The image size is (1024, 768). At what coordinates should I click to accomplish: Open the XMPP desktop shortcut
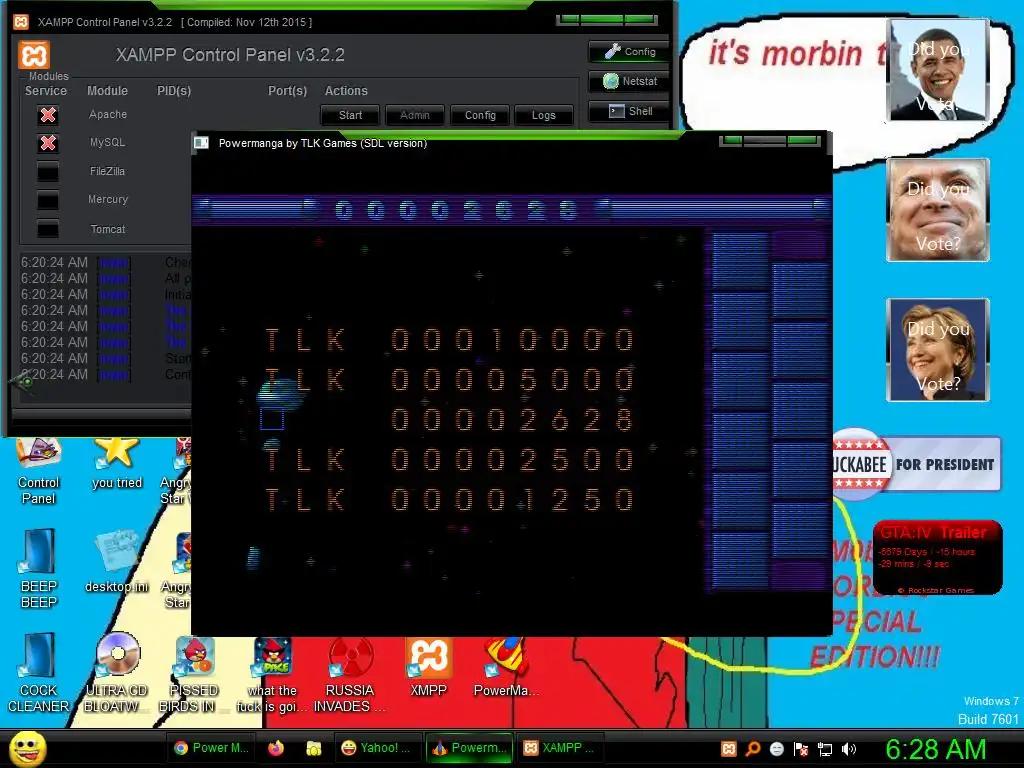pyautogui.click(x=428, y=667)
